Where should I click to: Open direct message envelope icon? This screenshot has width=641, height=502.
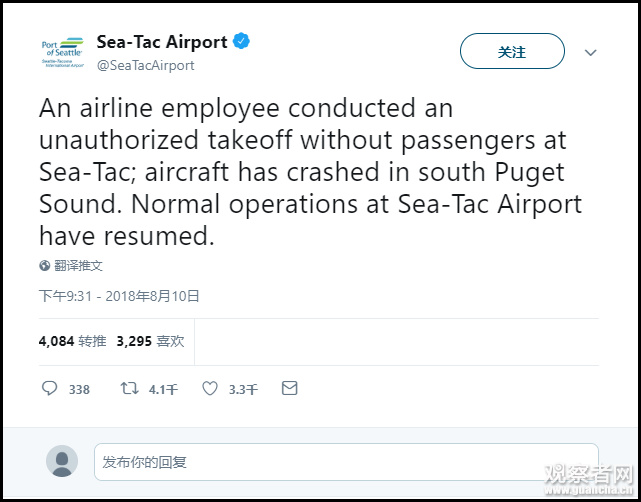tap(289, 389)
